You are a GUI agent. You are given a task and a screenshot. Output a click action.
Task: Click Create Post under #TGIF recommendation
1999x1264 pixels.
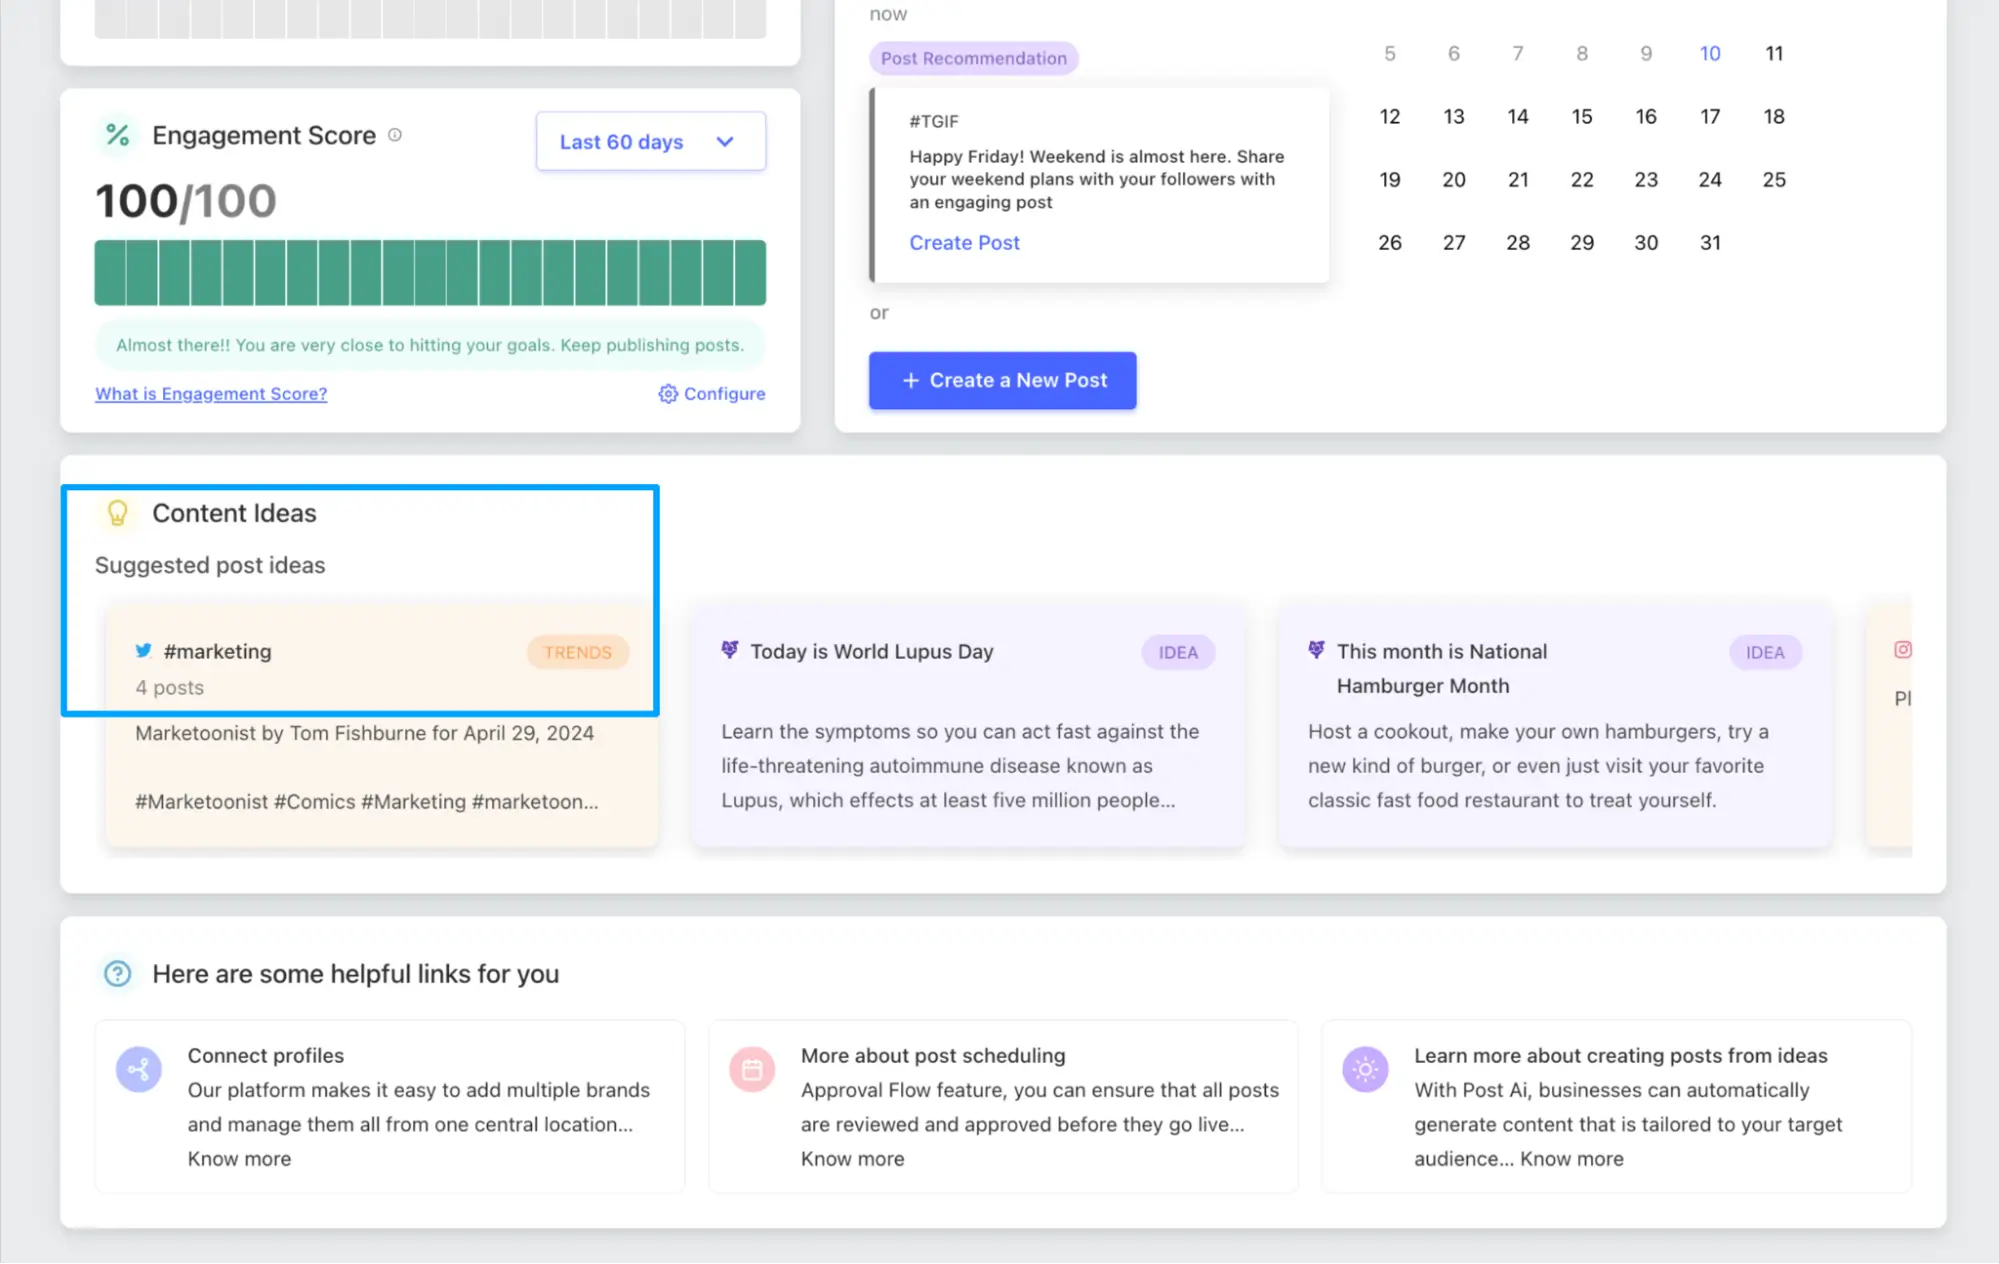[x=964, y=243]
